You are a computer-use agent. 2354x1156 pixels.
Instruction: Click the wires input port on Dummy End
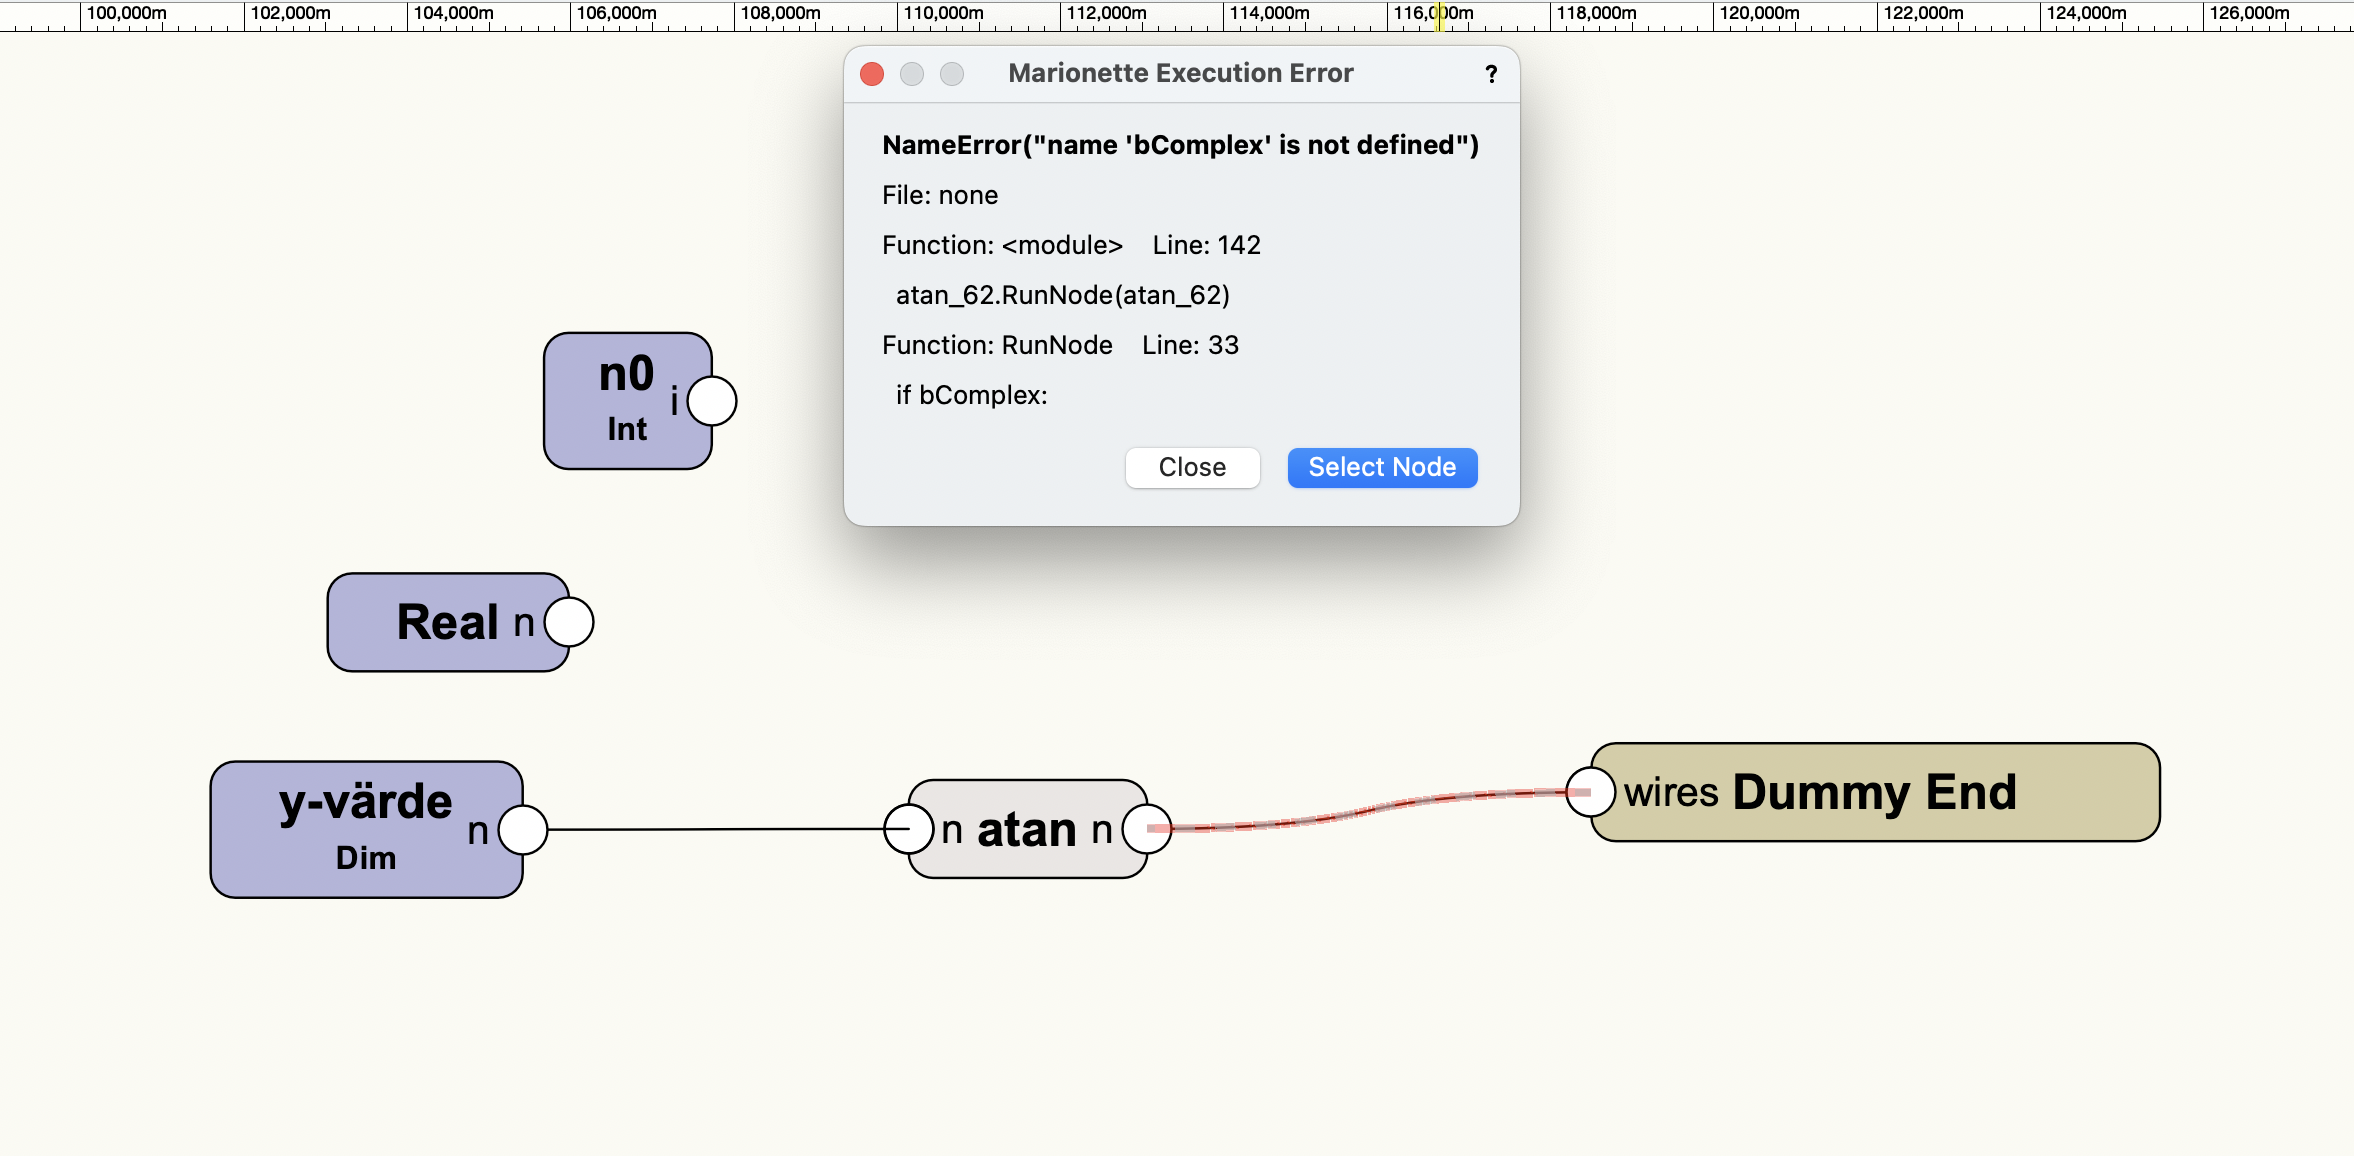click(1592, 790)
